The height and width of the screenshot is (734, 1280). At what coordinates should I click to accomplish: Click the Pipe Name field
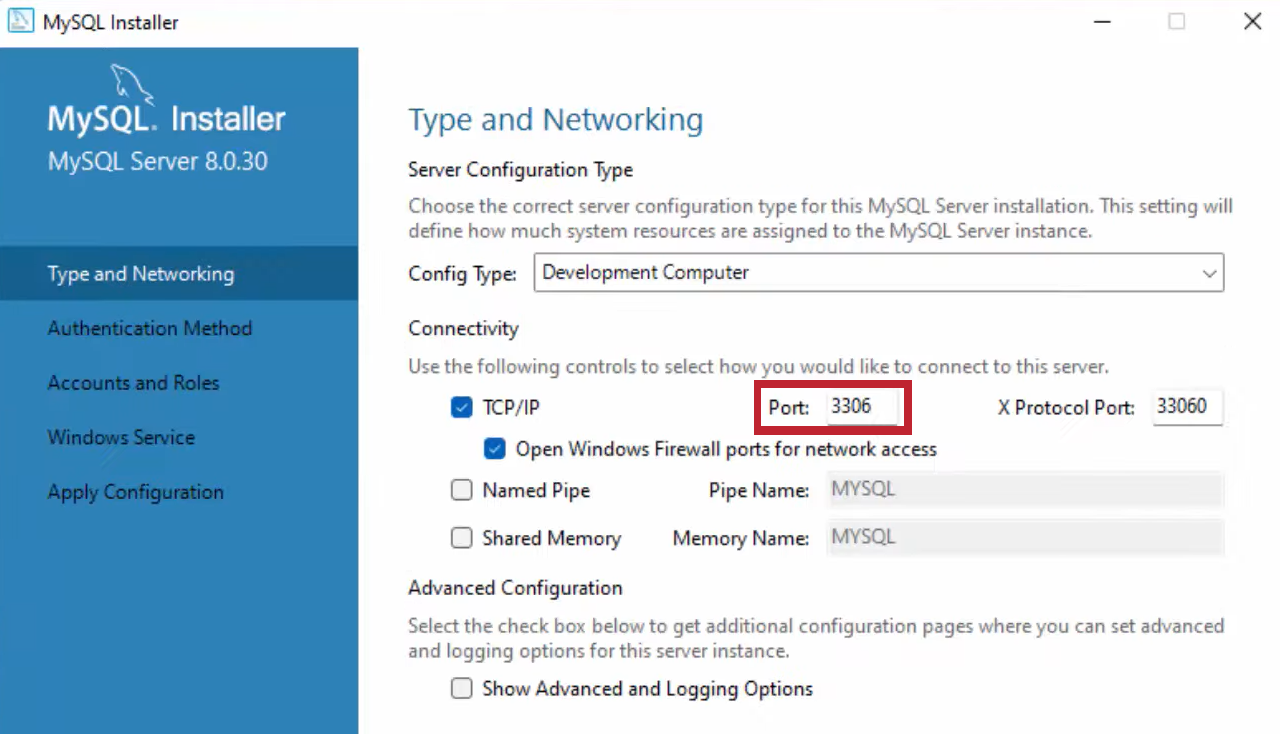click(x=1025, y=490)
